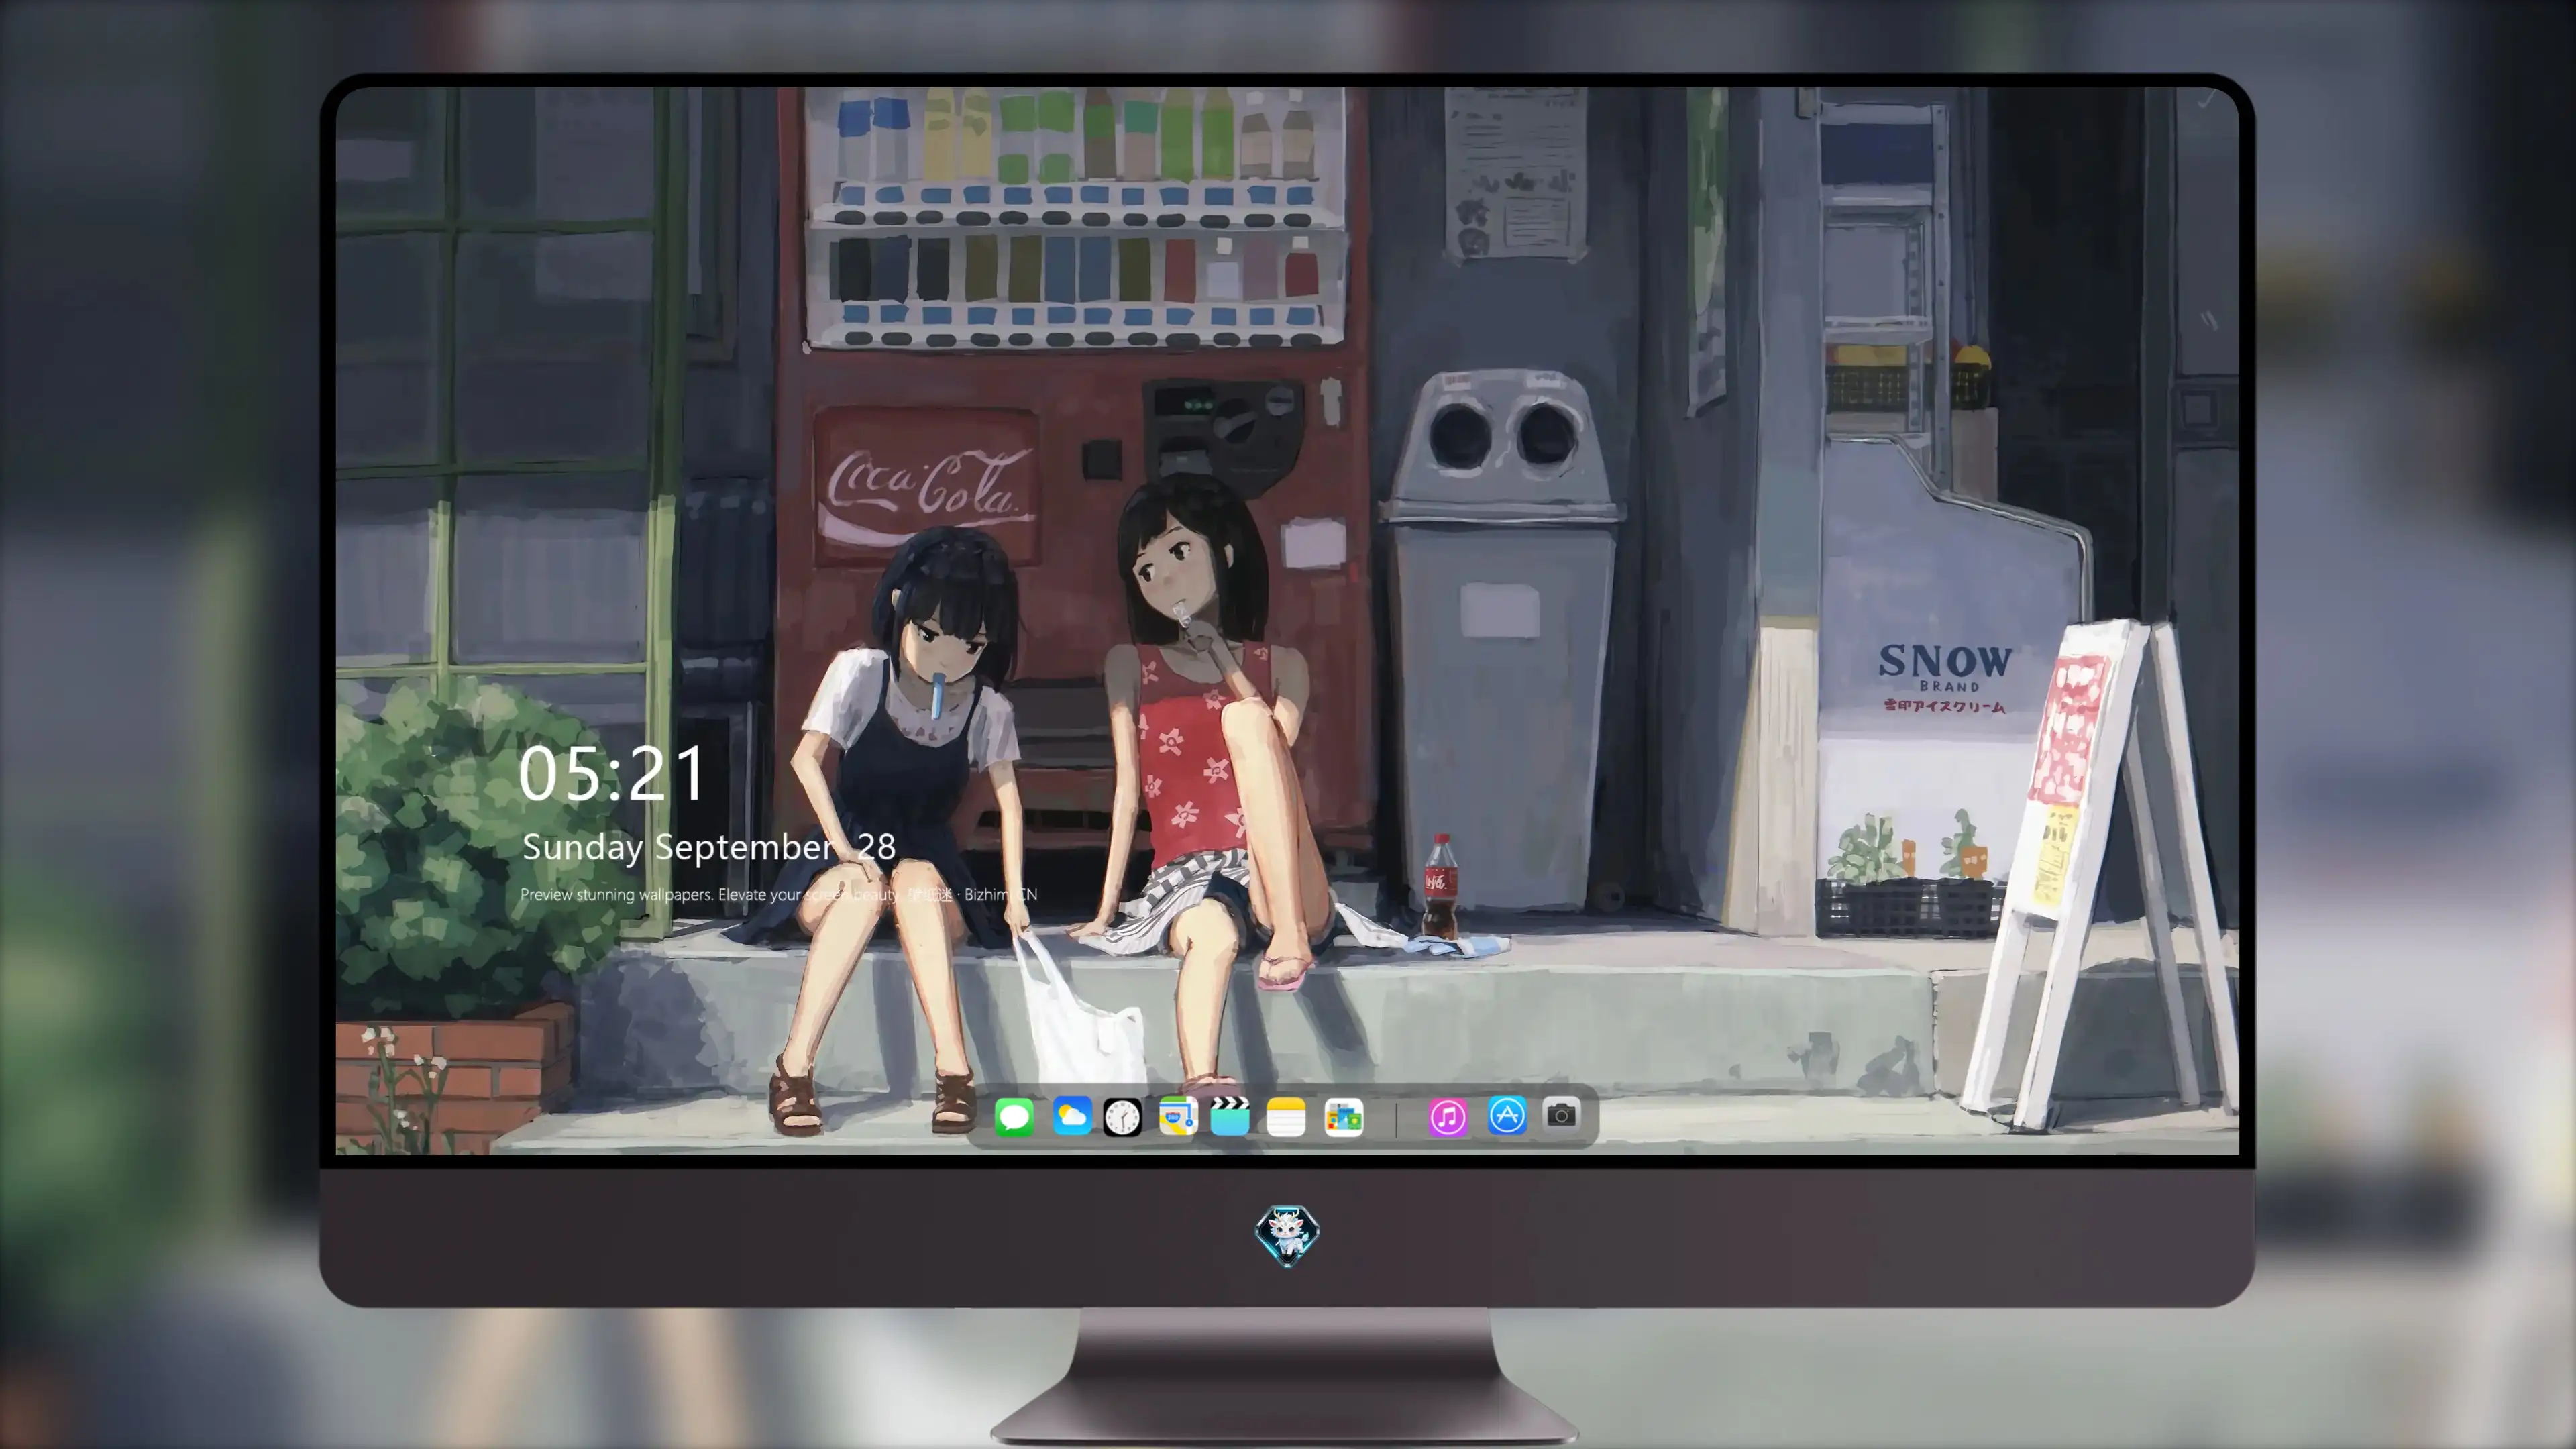Launch the Notes app from the dock
The image size is (2576, 1449).
pos(1286,1117)
